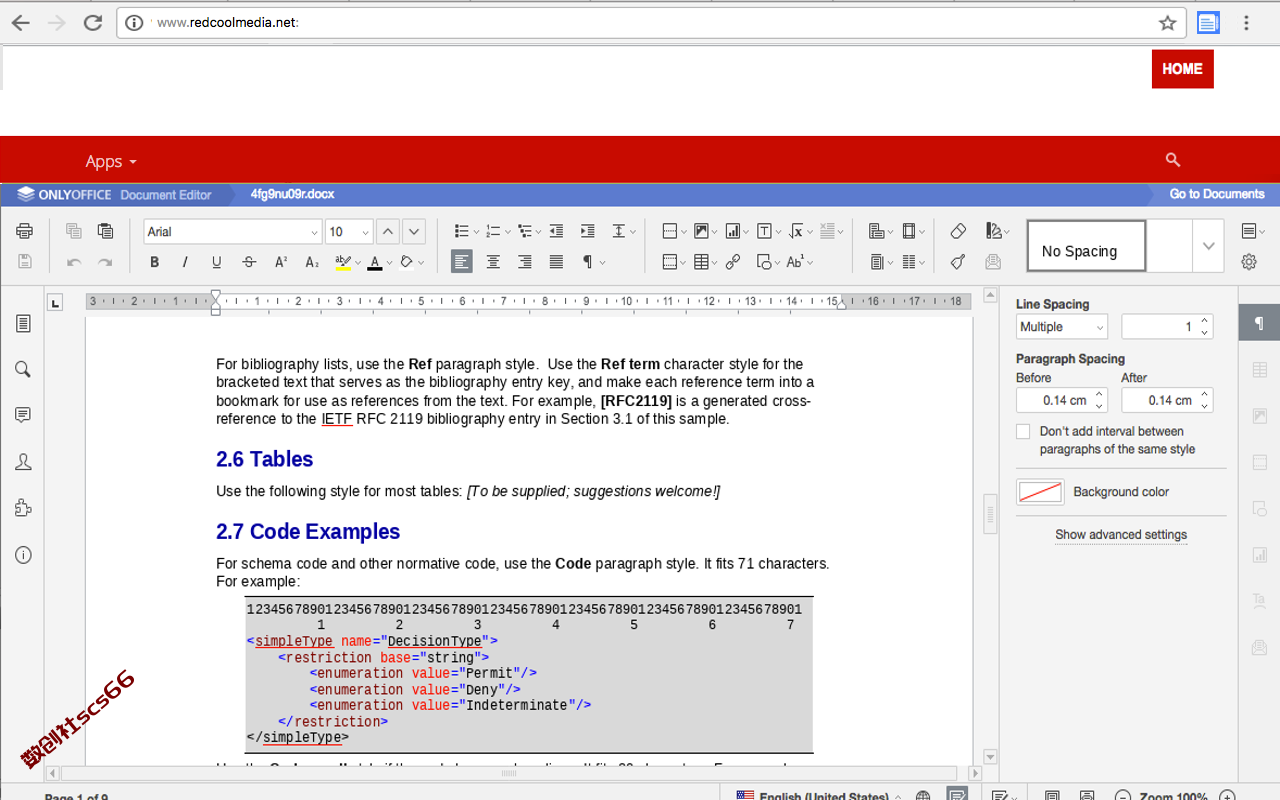Open the line spacing toolbar dropdown
The height and width of the screenshot is (800, 1280).
pyautogui.click(x=623, y=231)
